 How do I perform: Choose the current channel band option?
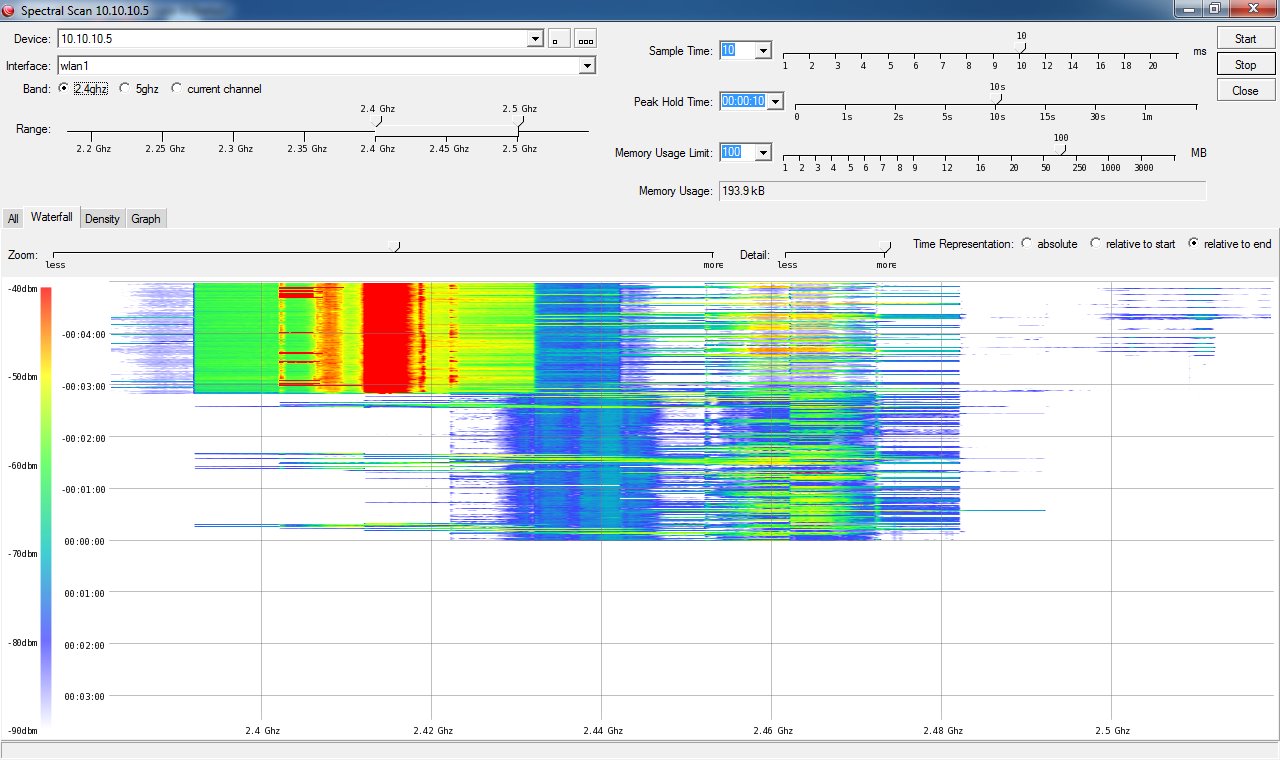177,88
